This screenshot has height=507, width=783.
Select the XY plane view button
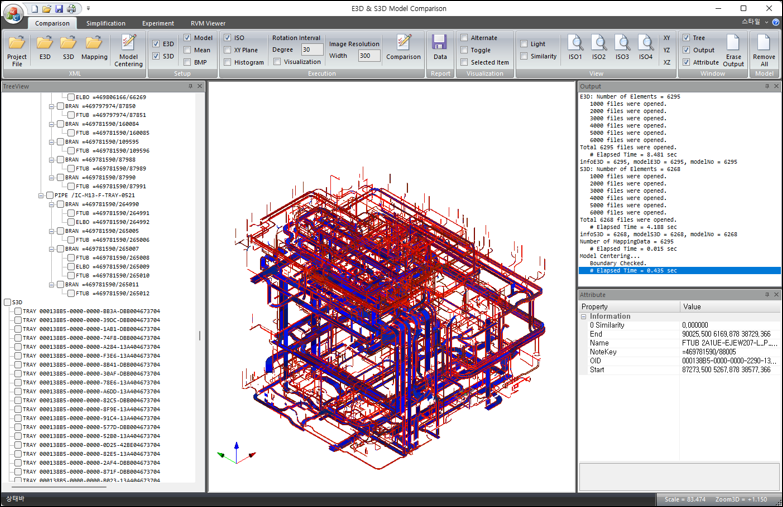coord(667,37)
